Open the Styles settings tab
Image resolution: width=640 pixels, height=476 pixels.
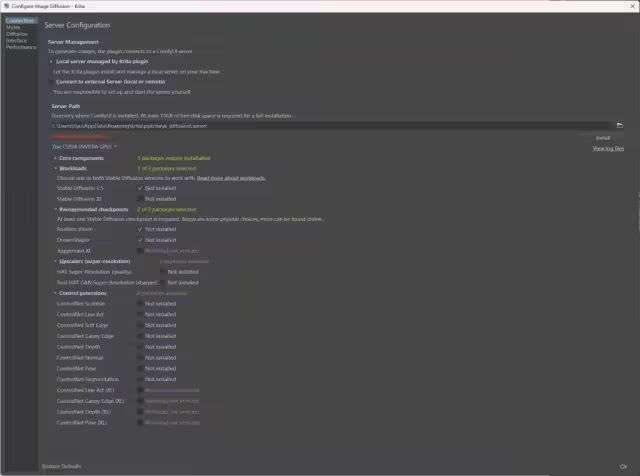tap(13, 27)
